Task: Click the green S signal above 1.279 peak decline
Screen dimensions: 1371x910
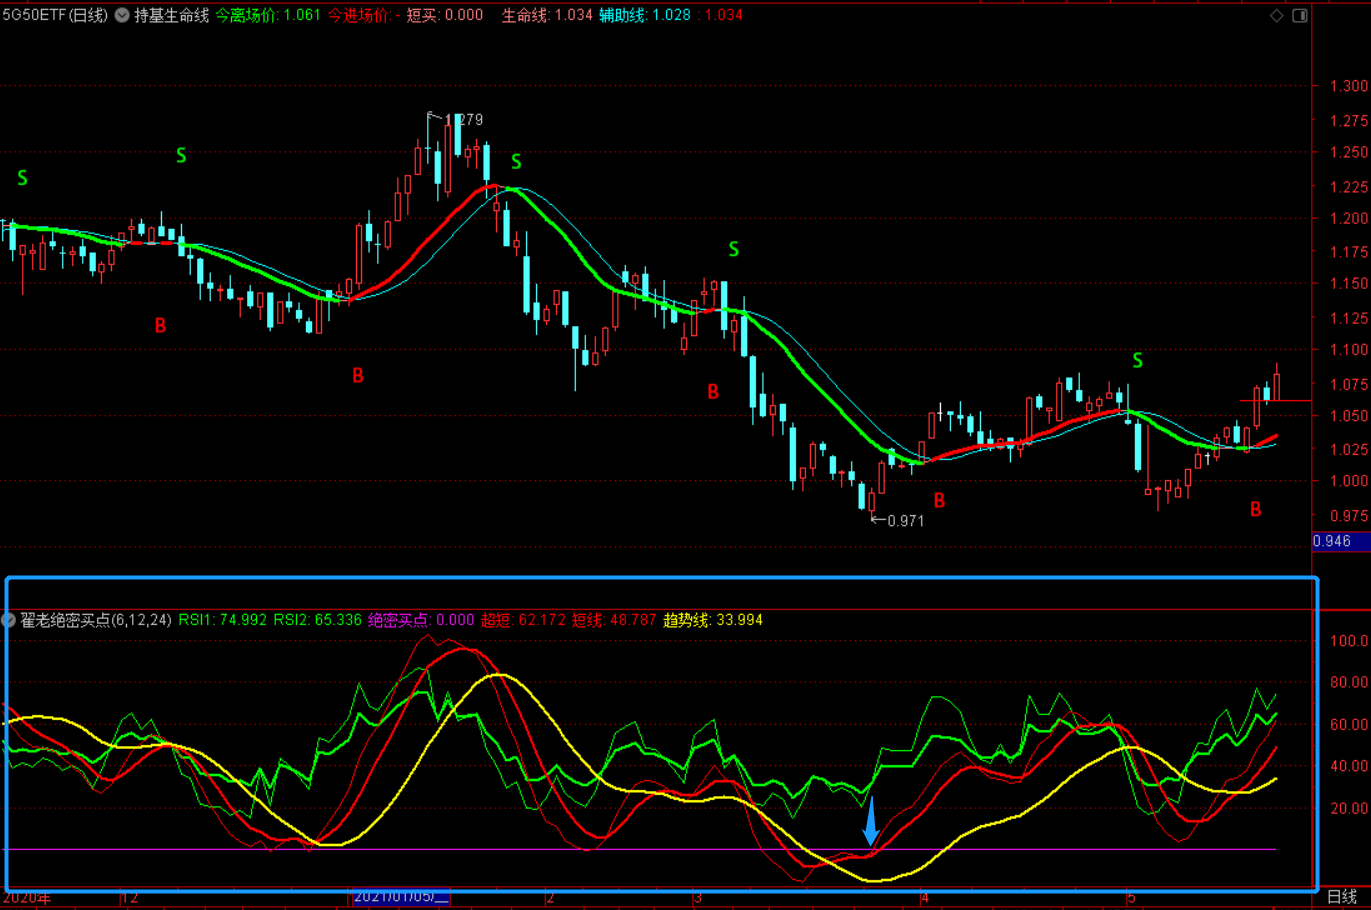Action: tap(516, 161)
